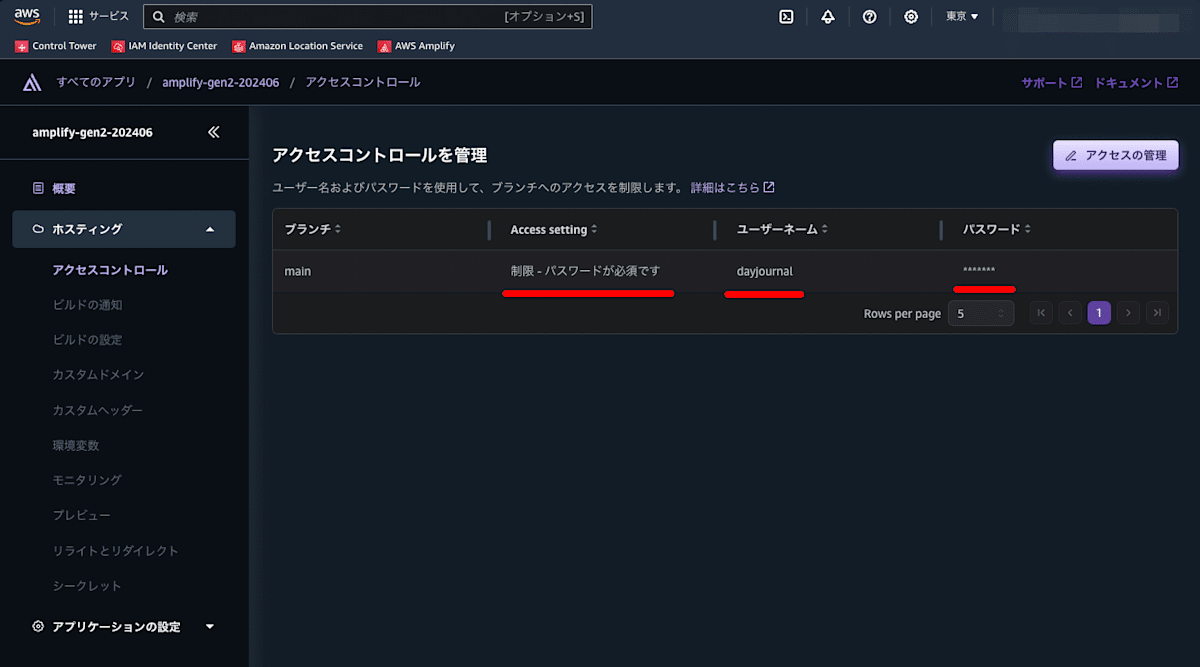Go to the next page button
This screenshot has height=667, width=1200.
[x=1128, y=313]
